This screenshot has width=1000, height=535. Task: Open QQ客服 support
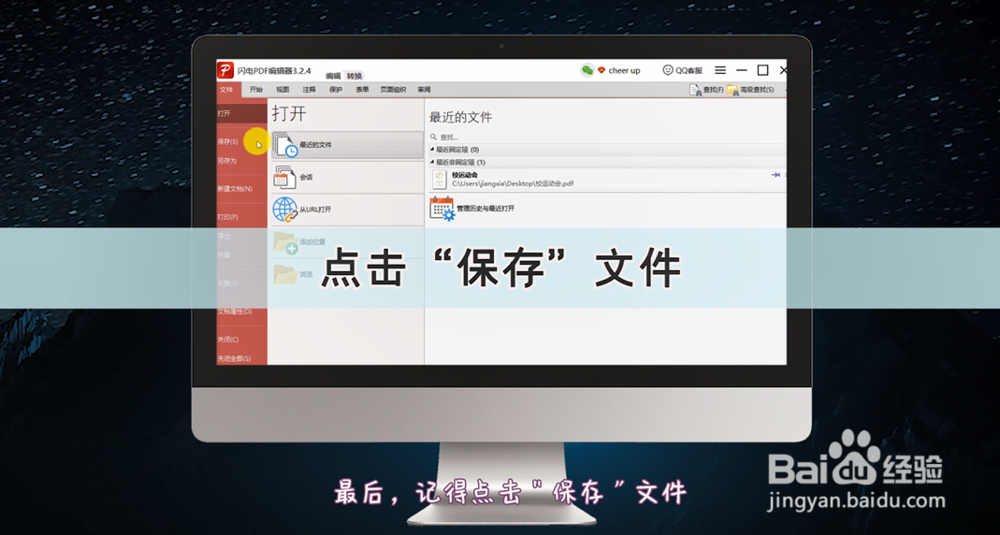click(682, 71)
